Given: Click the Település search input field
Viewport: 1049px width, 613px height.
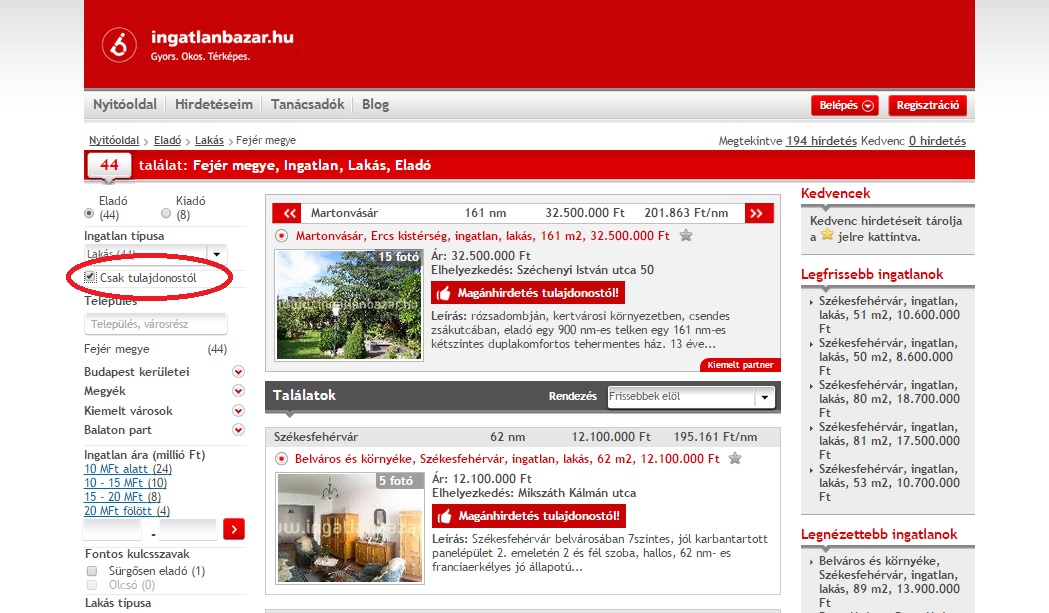Looking at the screenshot, I should coord(156,324).
